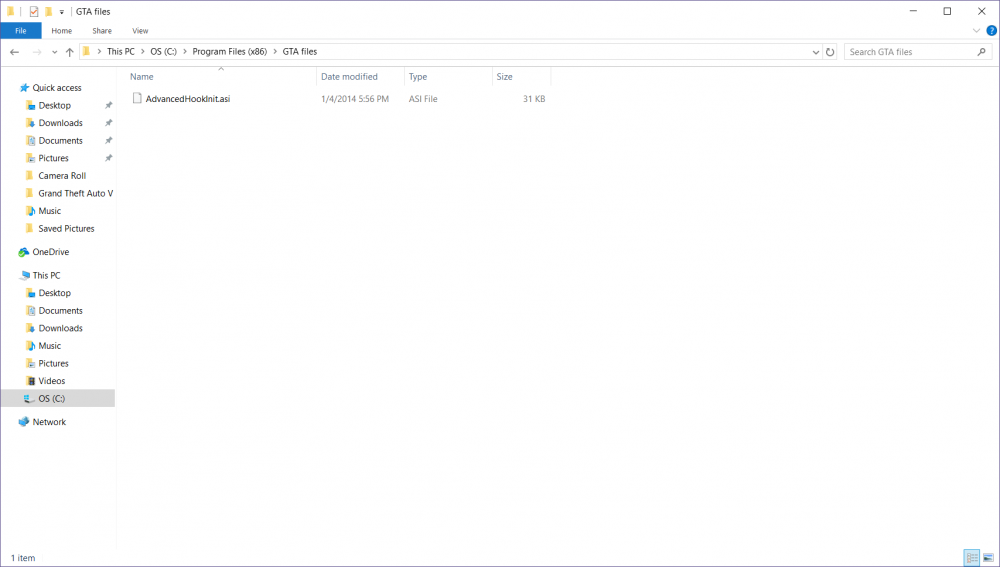Switch to Large icons view in status bar
1000x567 pixels.
click(x=988, y=557)
